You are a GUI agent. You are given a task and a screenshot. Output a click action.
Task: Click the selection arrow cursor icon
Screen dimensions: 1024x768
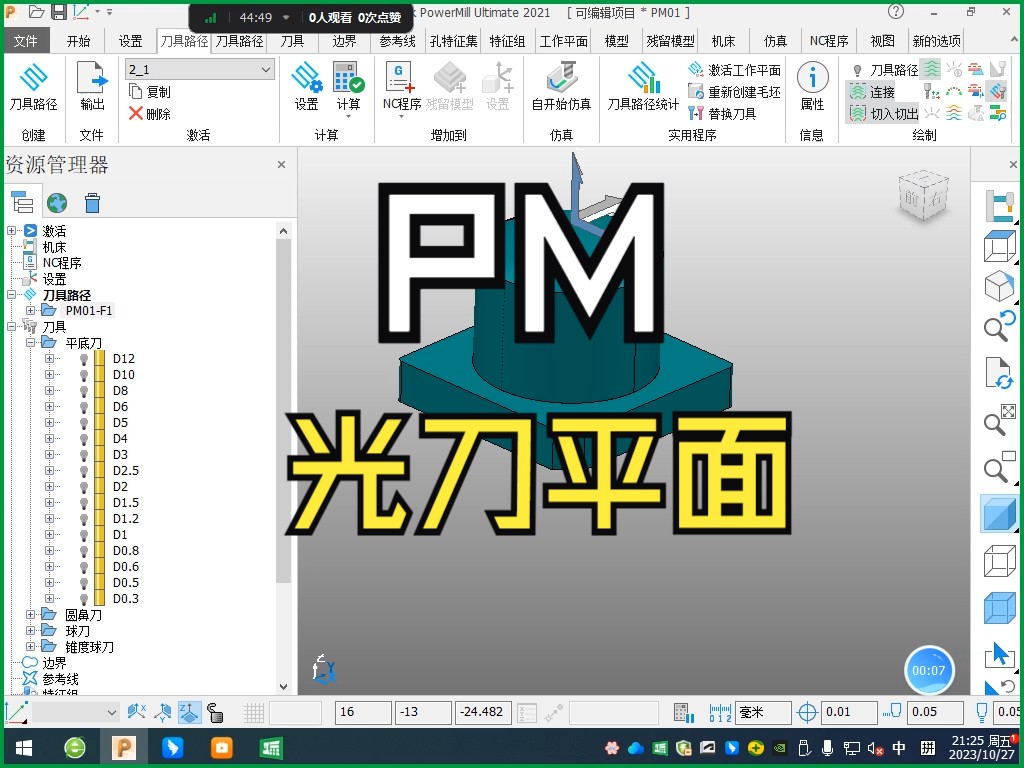(x=999, y=654)
